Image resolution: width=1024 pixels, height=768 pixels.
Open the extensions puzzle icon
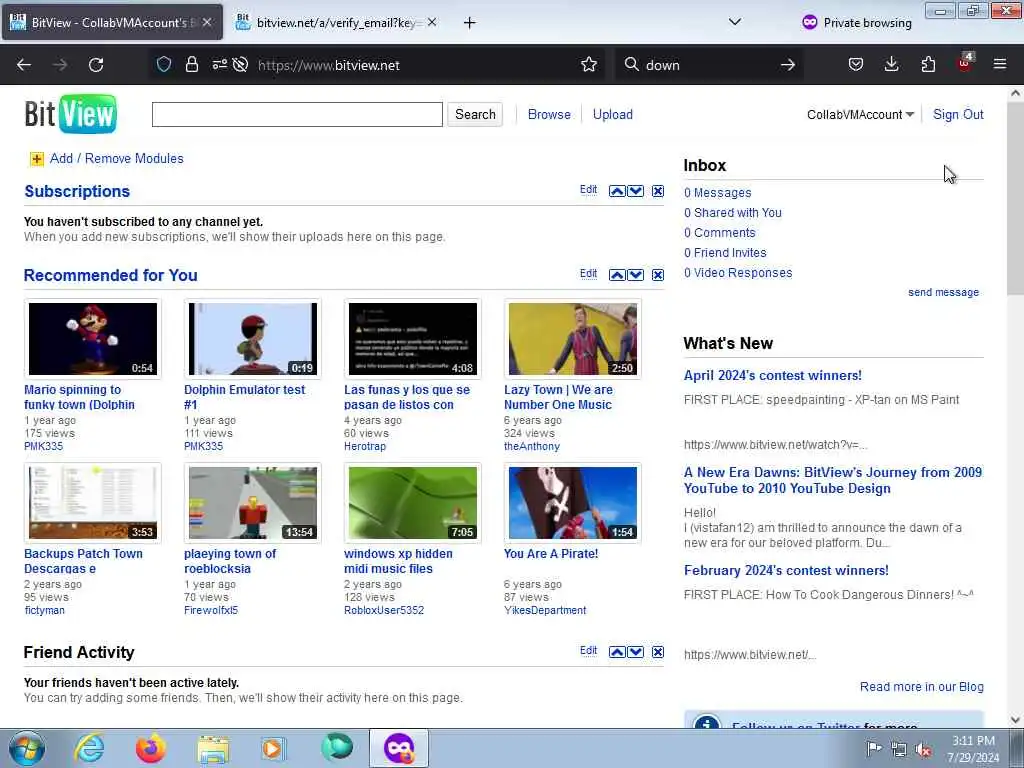[928, 65]
